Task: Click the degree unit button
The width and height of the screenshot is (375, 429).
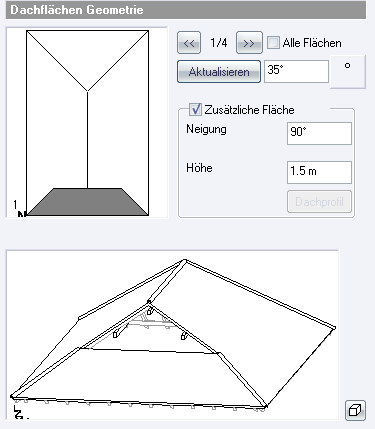Action: [x=348, y=72]
